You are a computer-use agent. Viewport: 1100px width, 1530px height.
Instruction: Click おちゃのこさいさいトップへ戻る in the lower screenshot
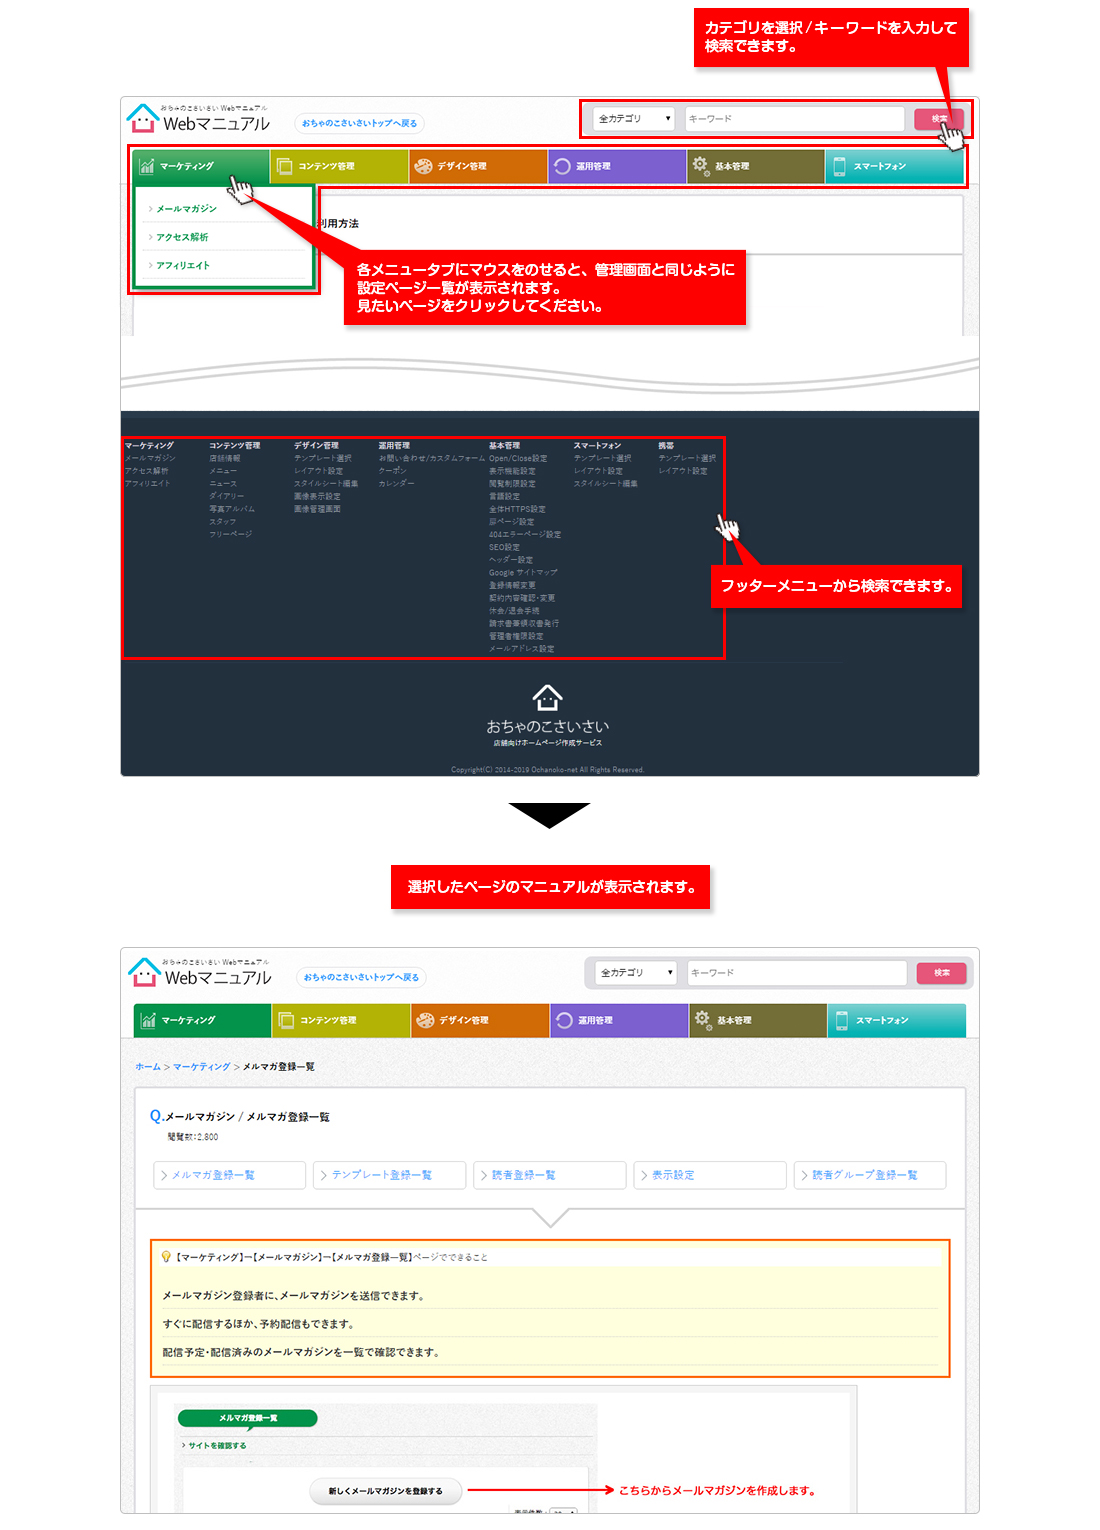click(361, 977)
